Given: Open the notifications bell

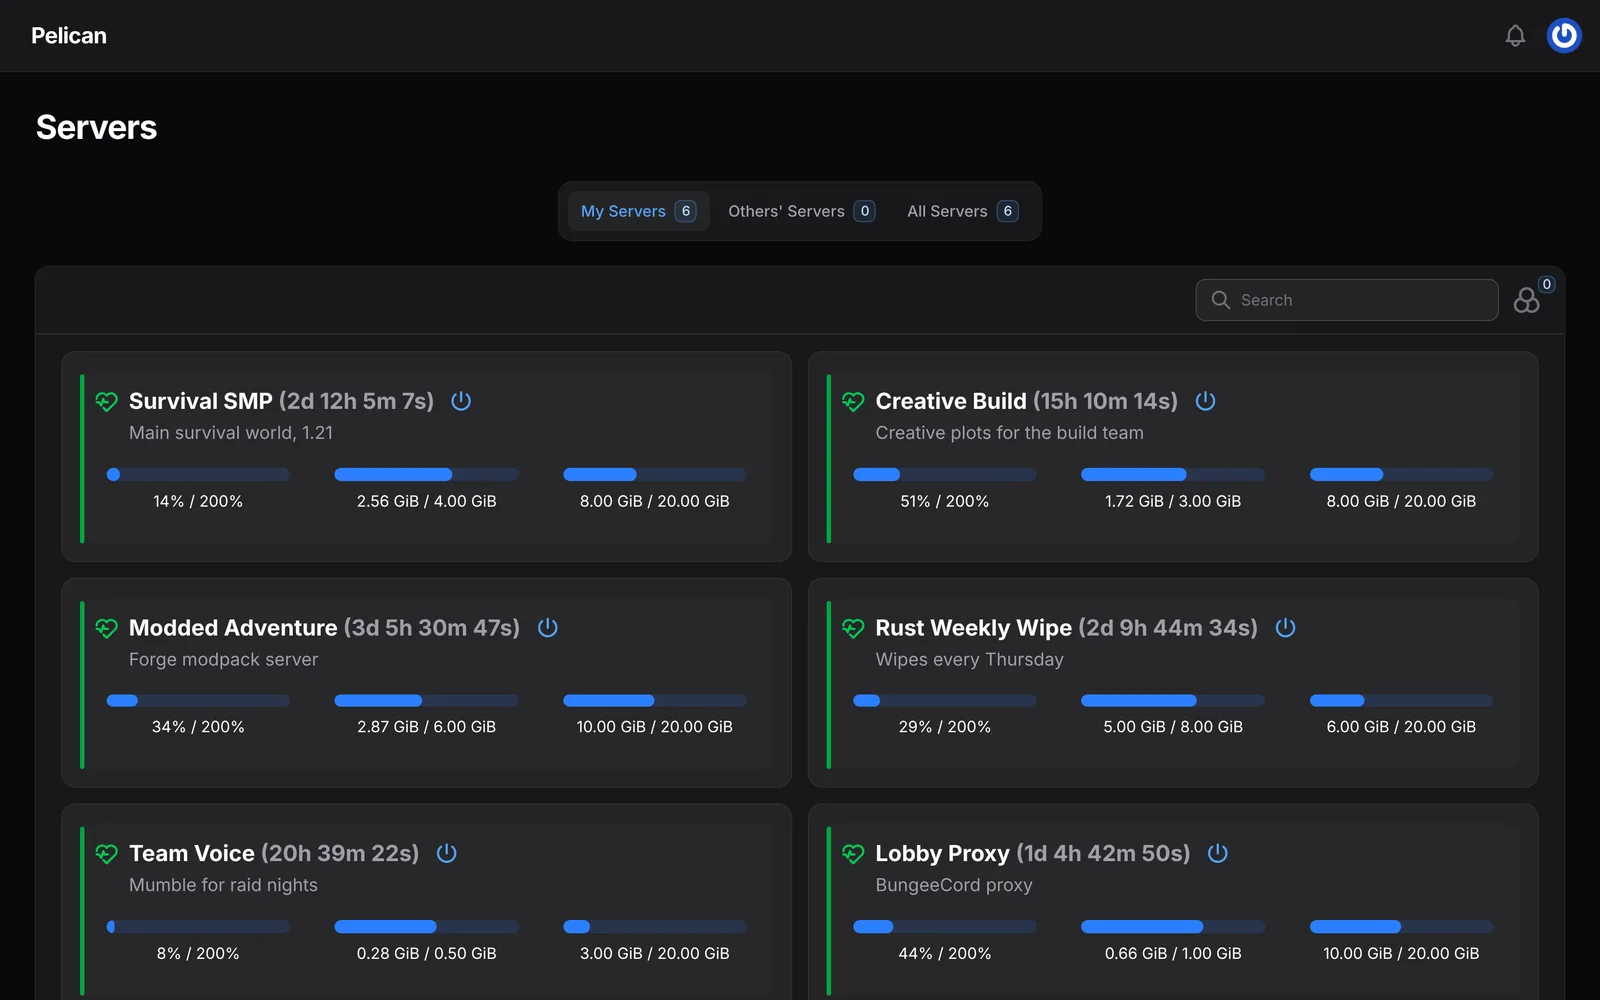Looking at the screenshot, I should 1515,36.
